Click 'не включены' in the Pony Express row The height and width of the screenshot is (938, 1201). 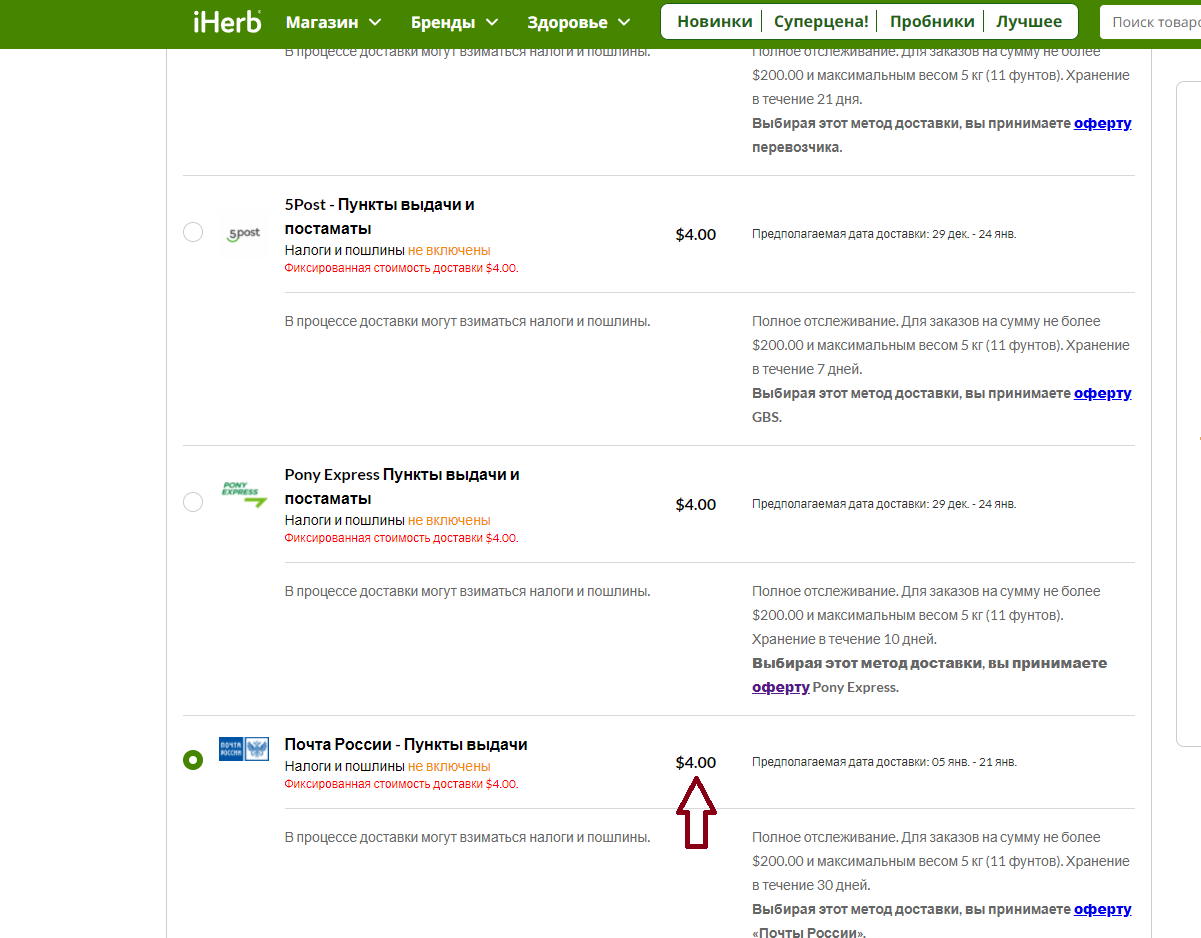(x=449, y=520)
